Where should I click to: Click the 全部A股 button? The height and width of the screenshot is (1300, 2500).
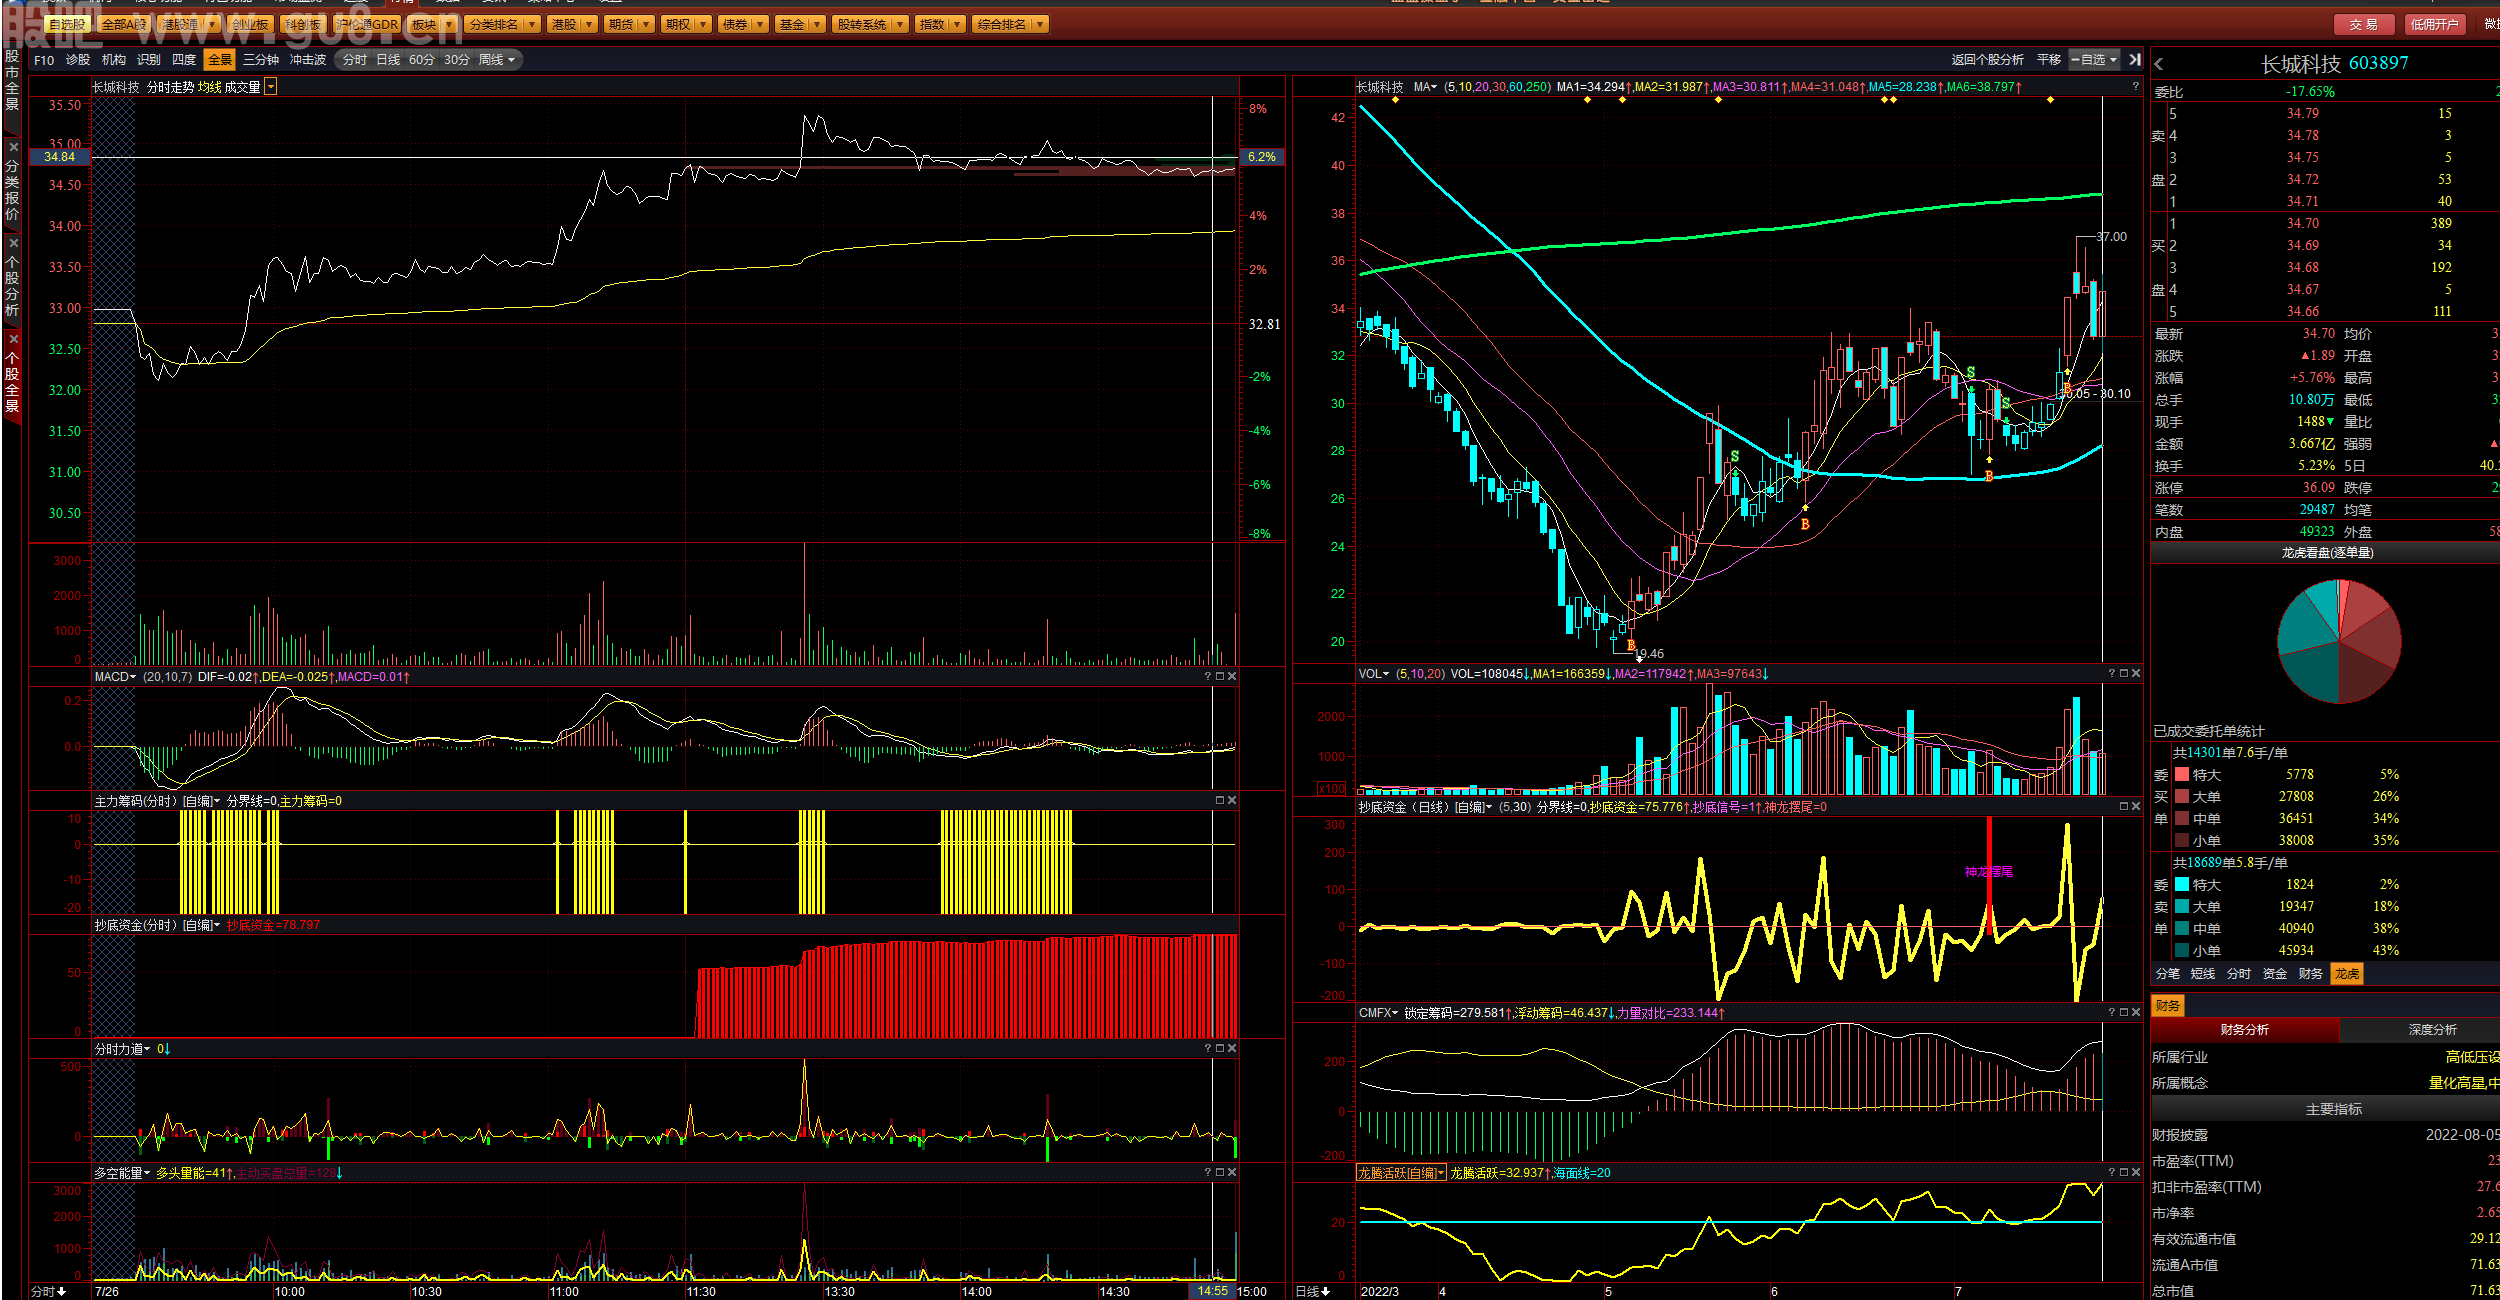[x=124, y=24]
